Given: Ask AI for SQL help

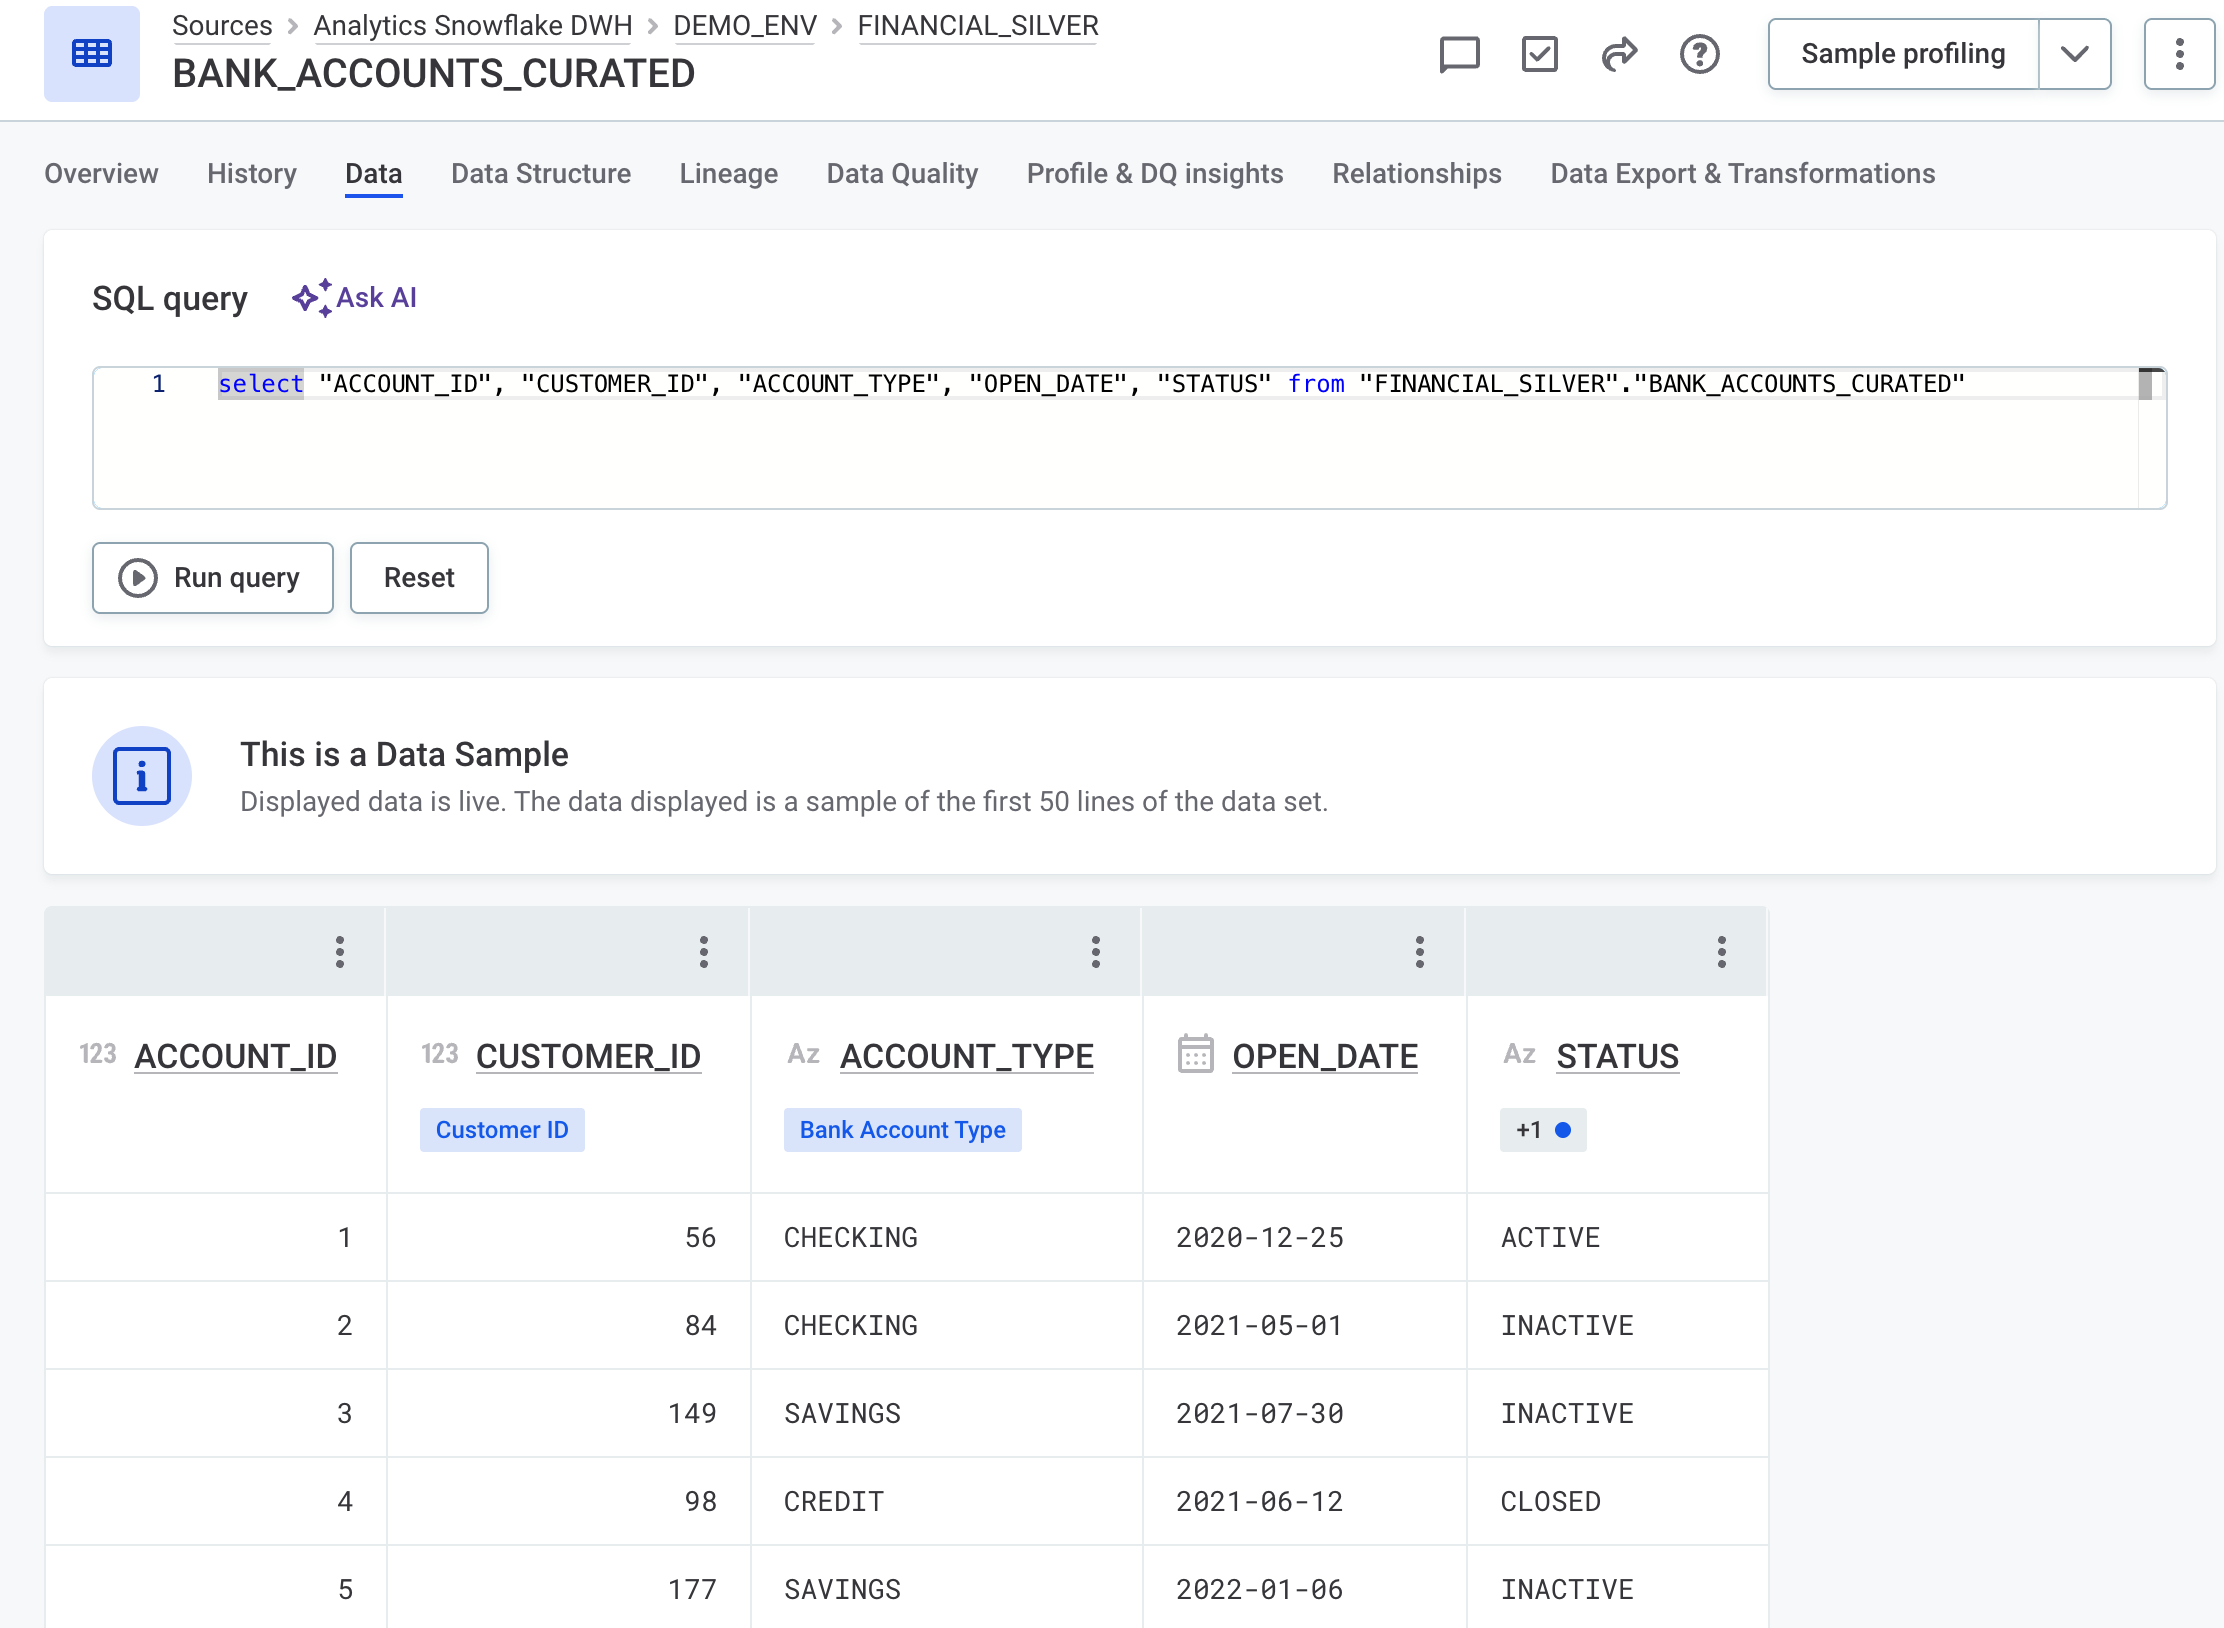Looking at the screenshot, I should (x=354, y=298).
